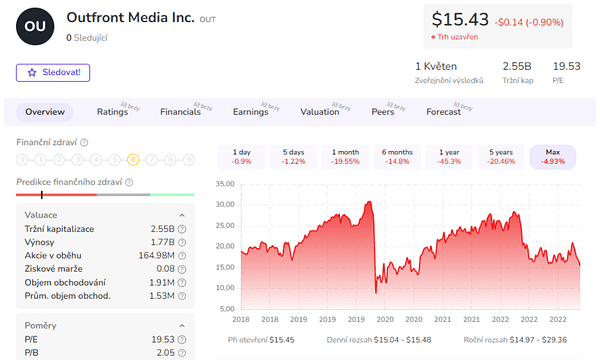Click info icon for Objem obchodování
Viewport: 600px width, 360px height.
pyautogui.click(x=182, y=283)
